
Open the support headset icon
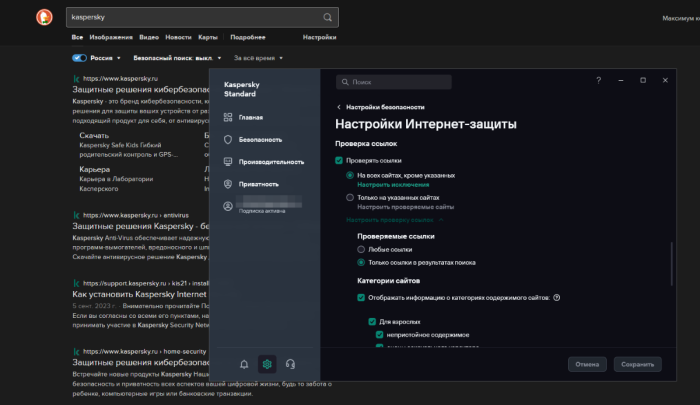click(290, 364)
